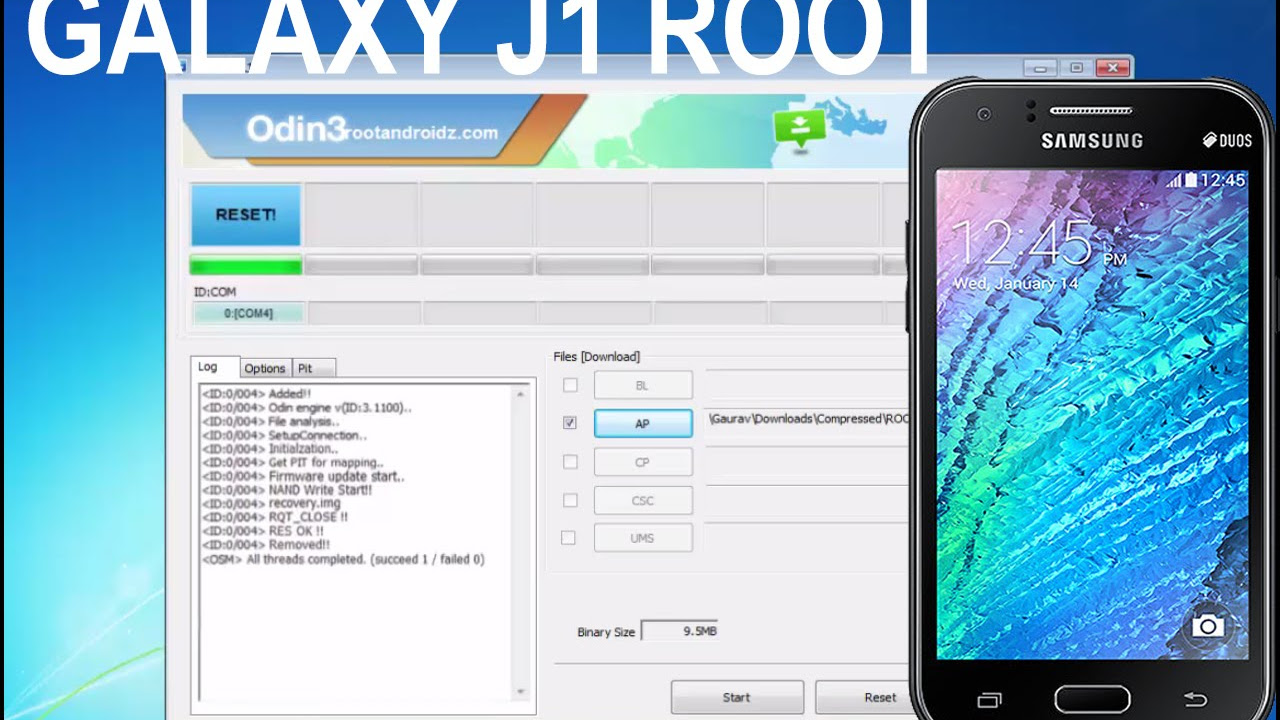Tap the phone's back key
The image size is (1280, 720).
(1194, 699)
